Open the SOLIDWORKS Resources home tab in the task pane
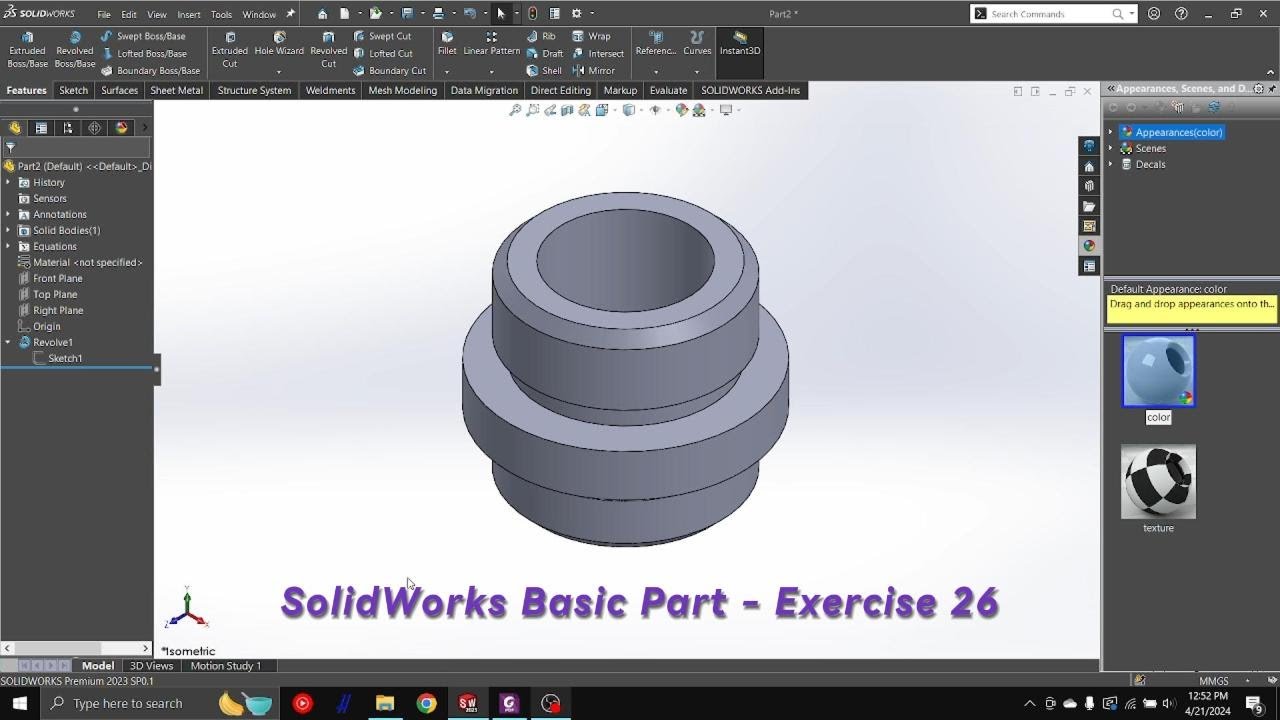 [x=1089, y=166]
